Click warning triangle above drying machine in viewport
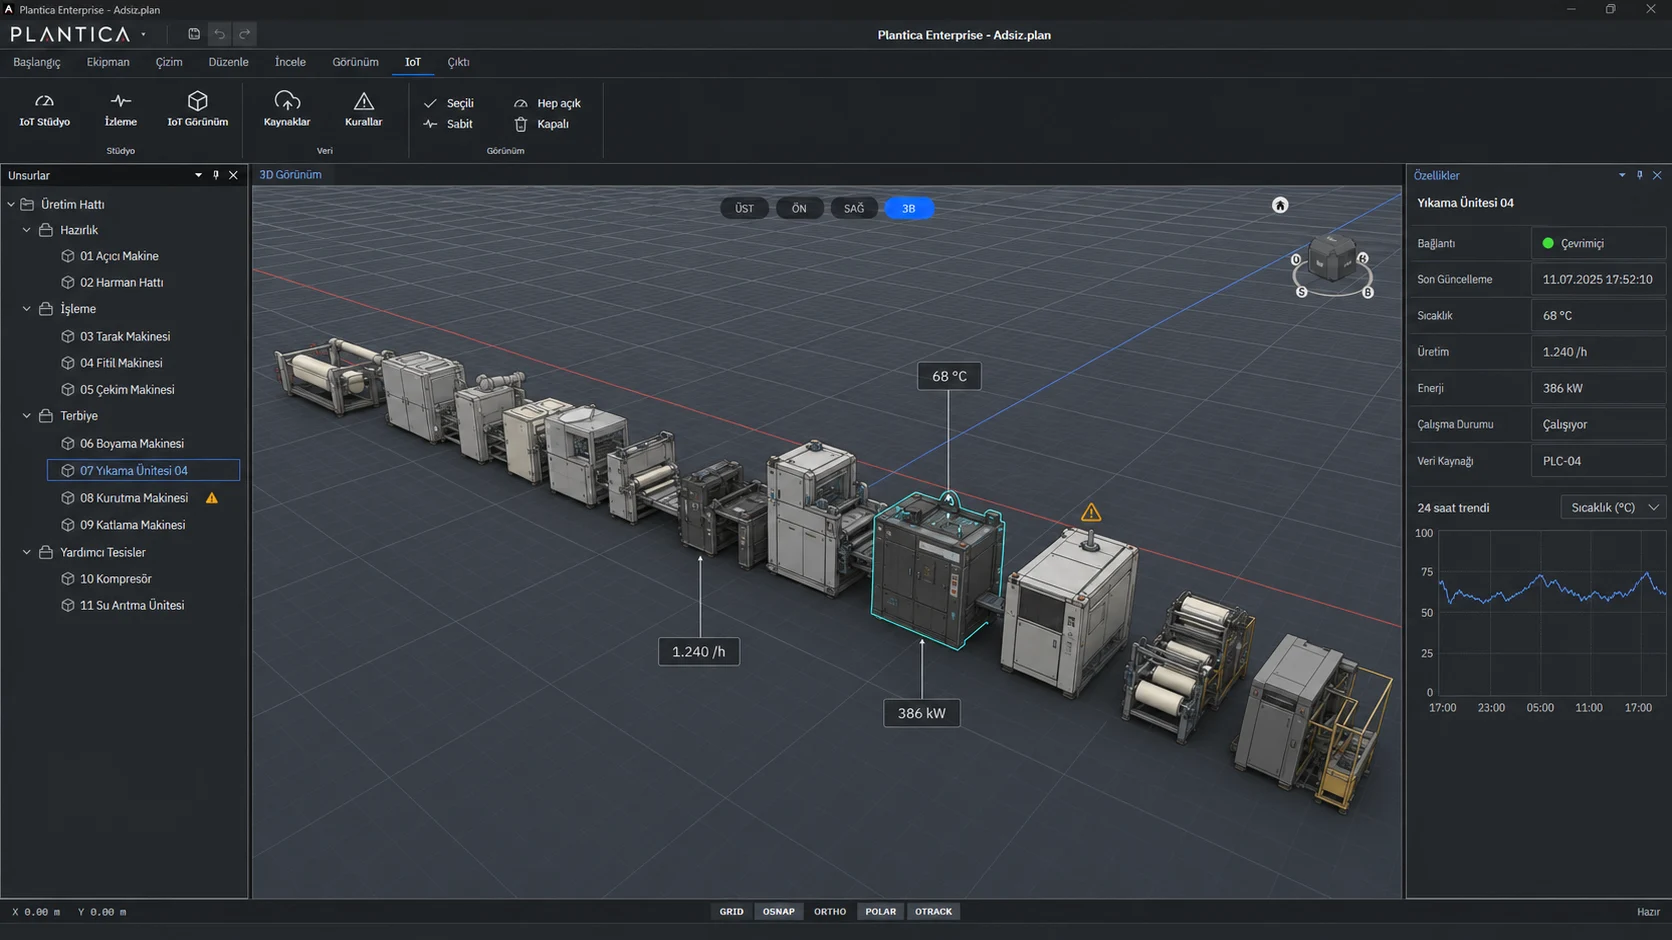The height and width of the screenshot is (940, 1672). tap(1091, 513)
